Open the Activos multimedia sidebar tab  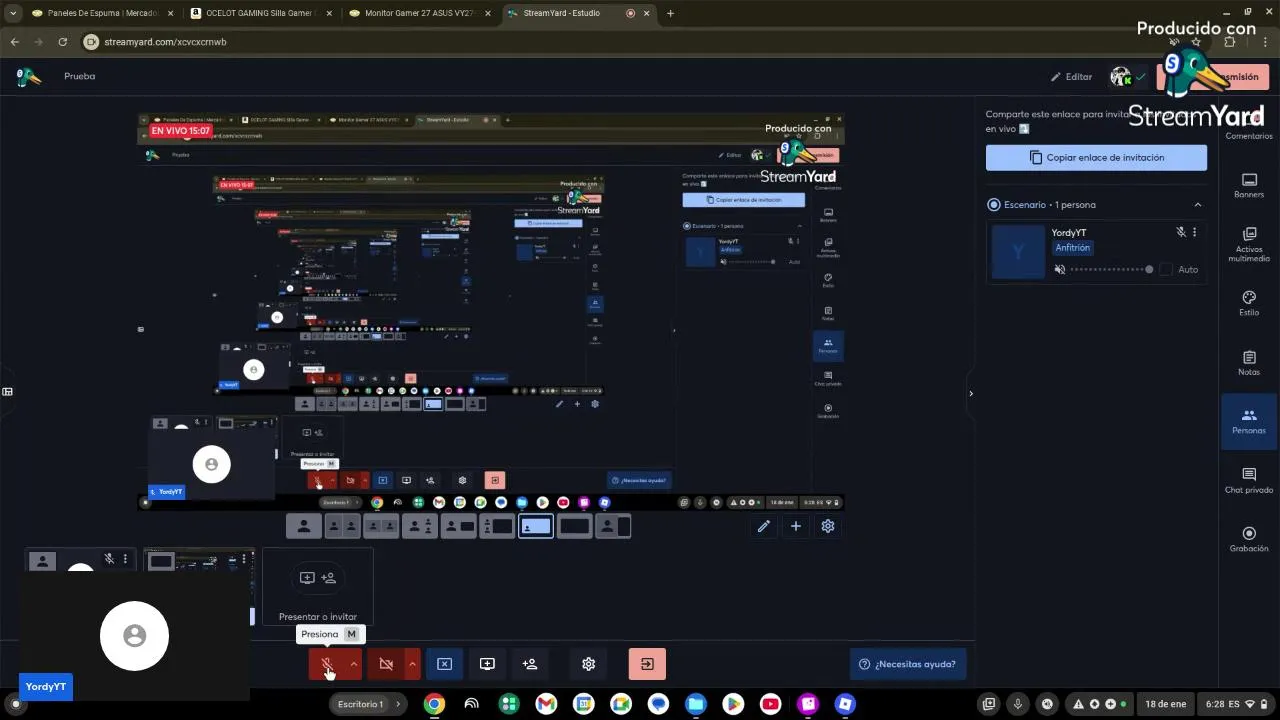pos(1249,244)
